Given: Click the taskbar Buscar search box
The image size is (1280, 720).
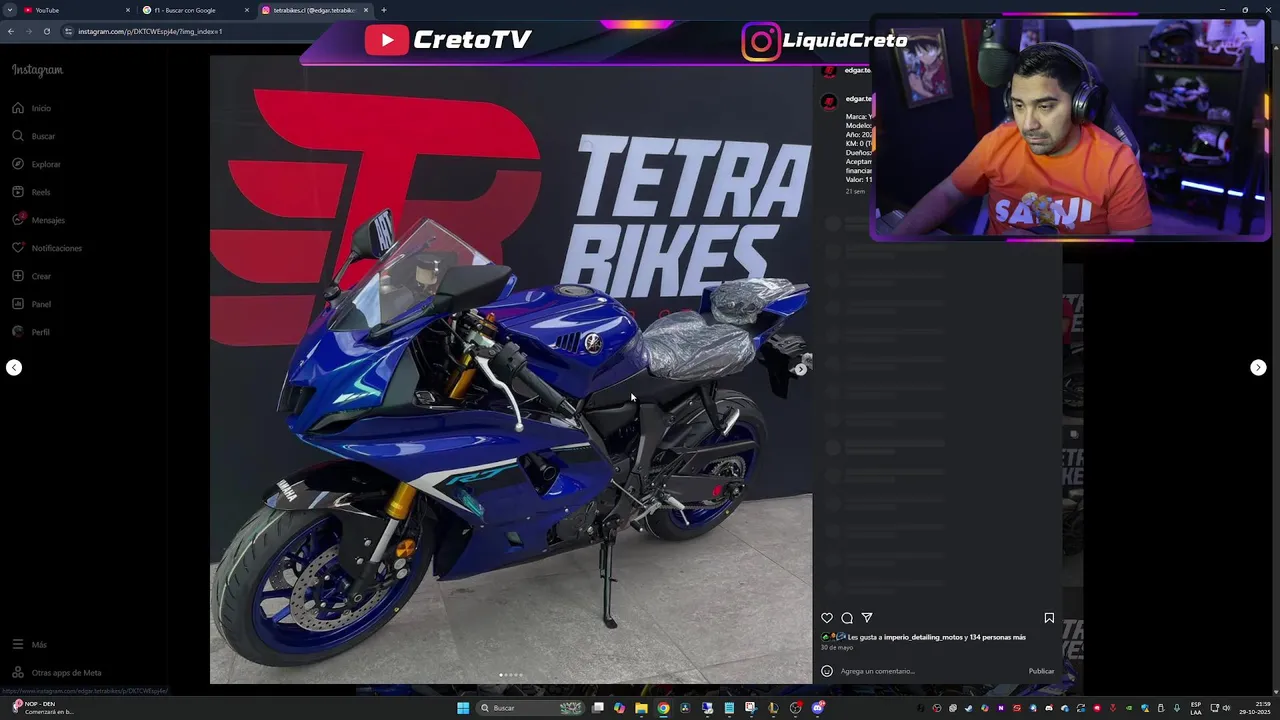Looking at the screenshot, I should 530,708.
